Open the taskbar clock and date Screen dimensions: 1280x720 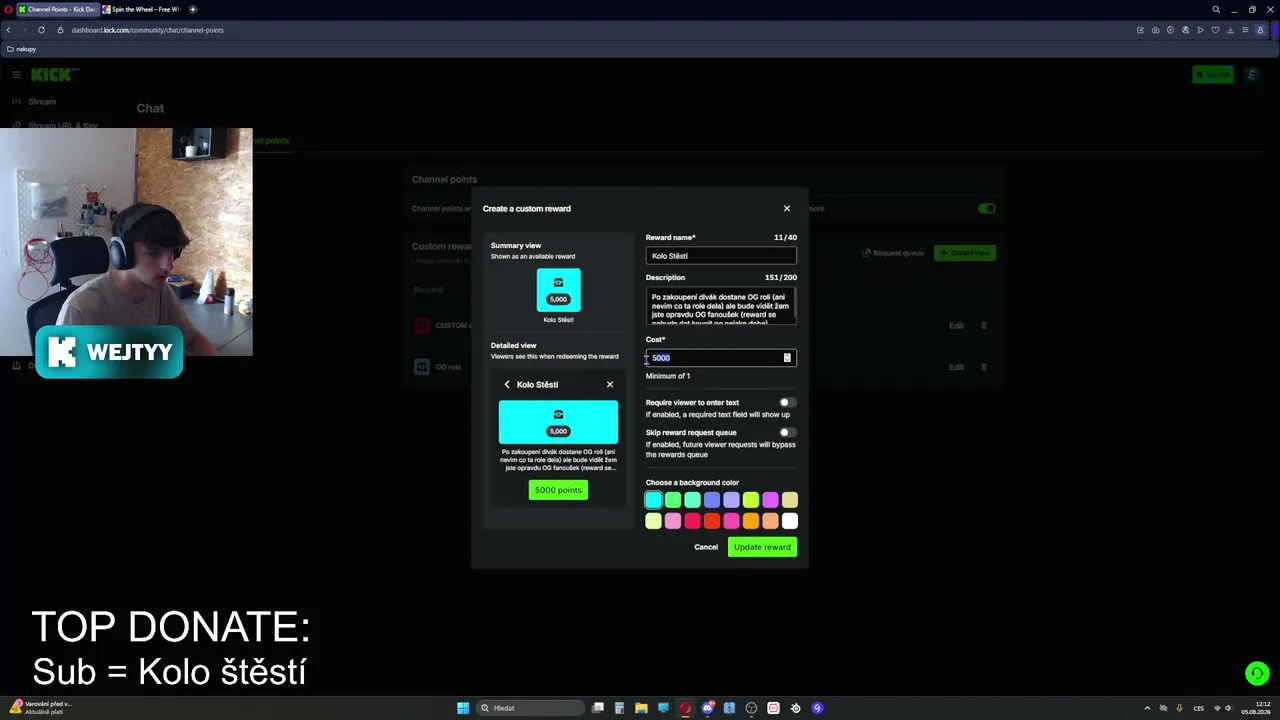(1255, 708)
